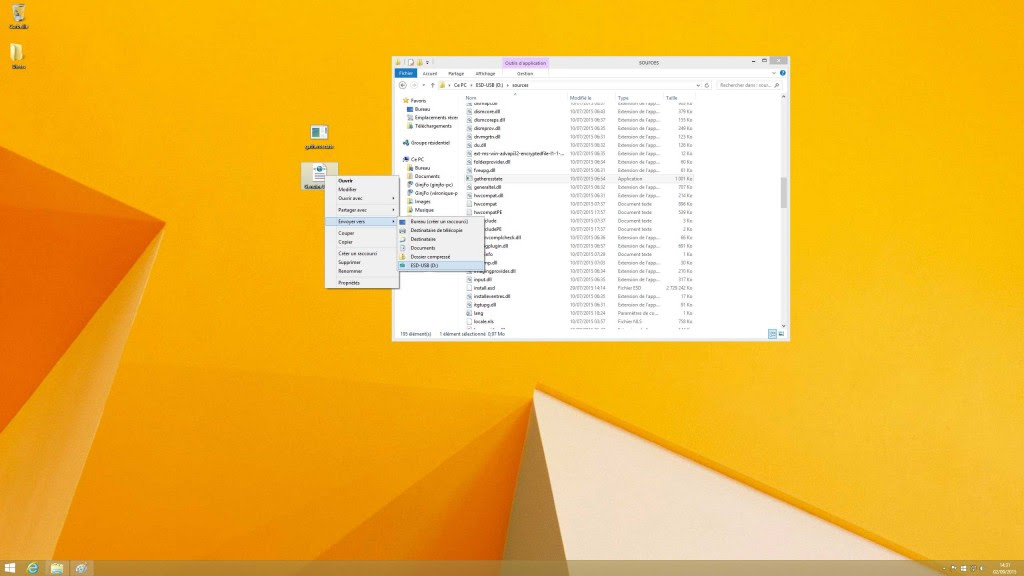Open the Recycle Bin desktop icon
This screenshot has width=1024, height=576.
click(x=18, y=15)
